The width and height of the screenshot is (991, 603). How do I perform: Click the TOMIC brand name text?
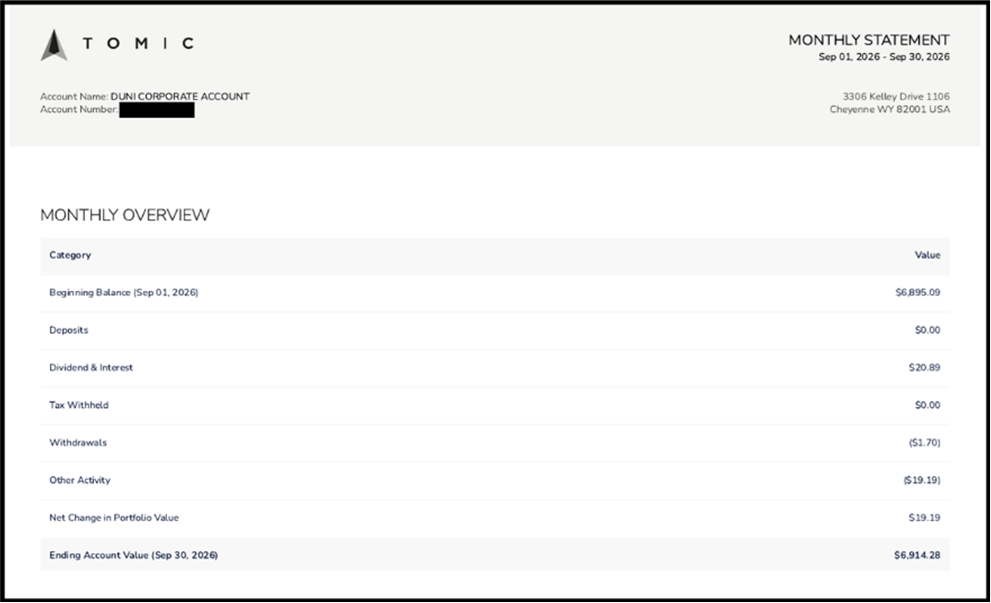138,43
